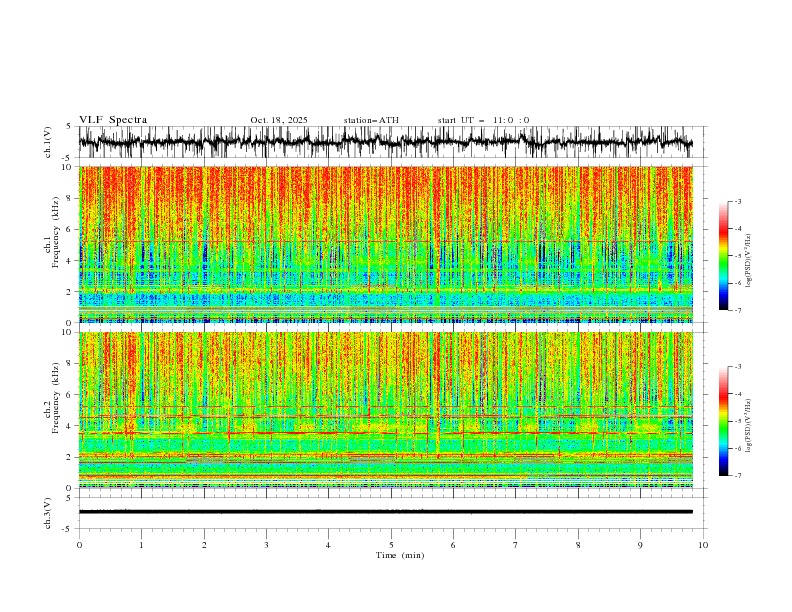Click the ch.1(V) axis tick label "5"
Screen dimensions: 792x612
68,127
